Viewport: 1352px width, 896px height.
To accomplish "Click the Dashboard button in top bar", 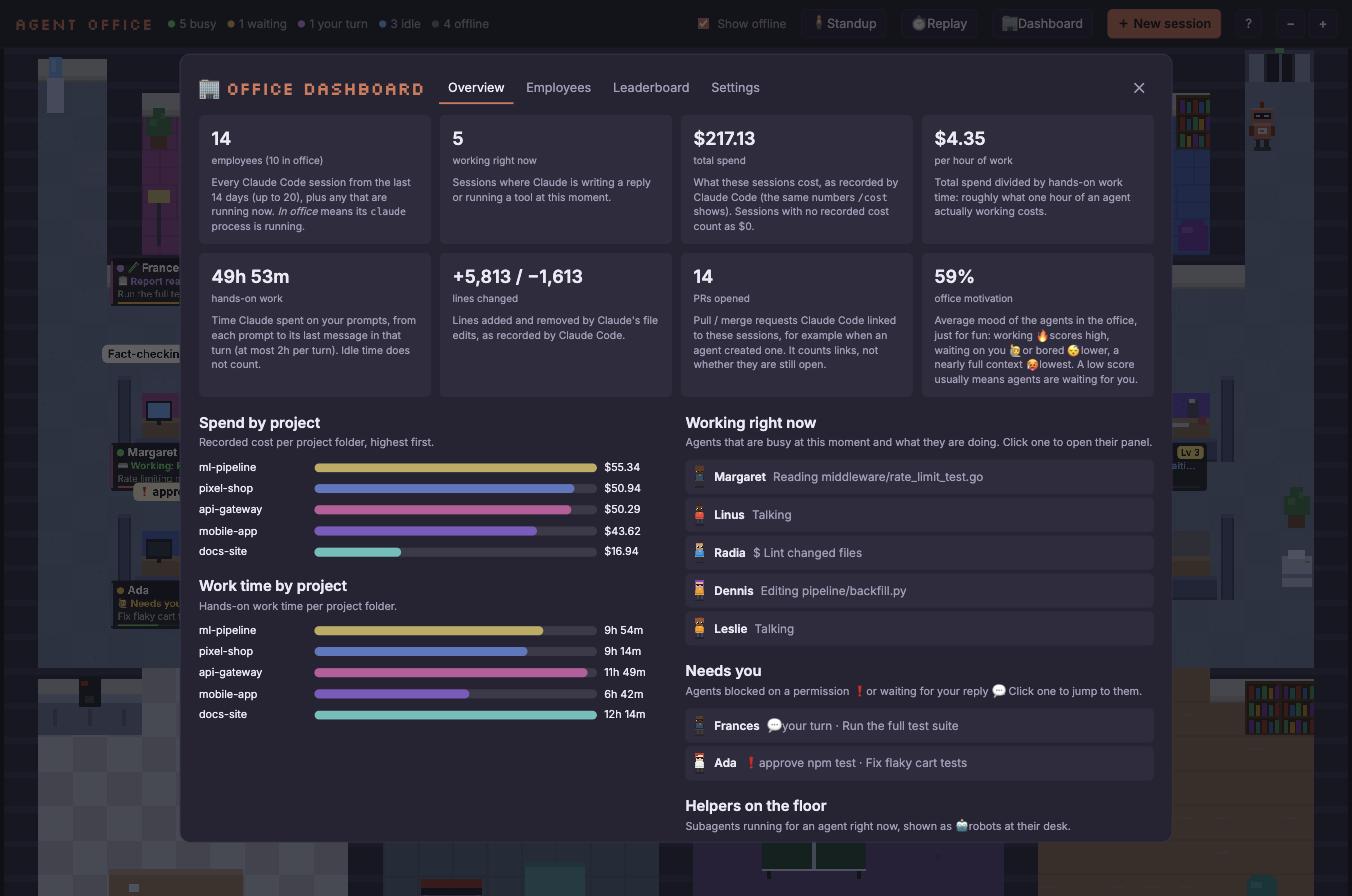I will point(1042,24).
